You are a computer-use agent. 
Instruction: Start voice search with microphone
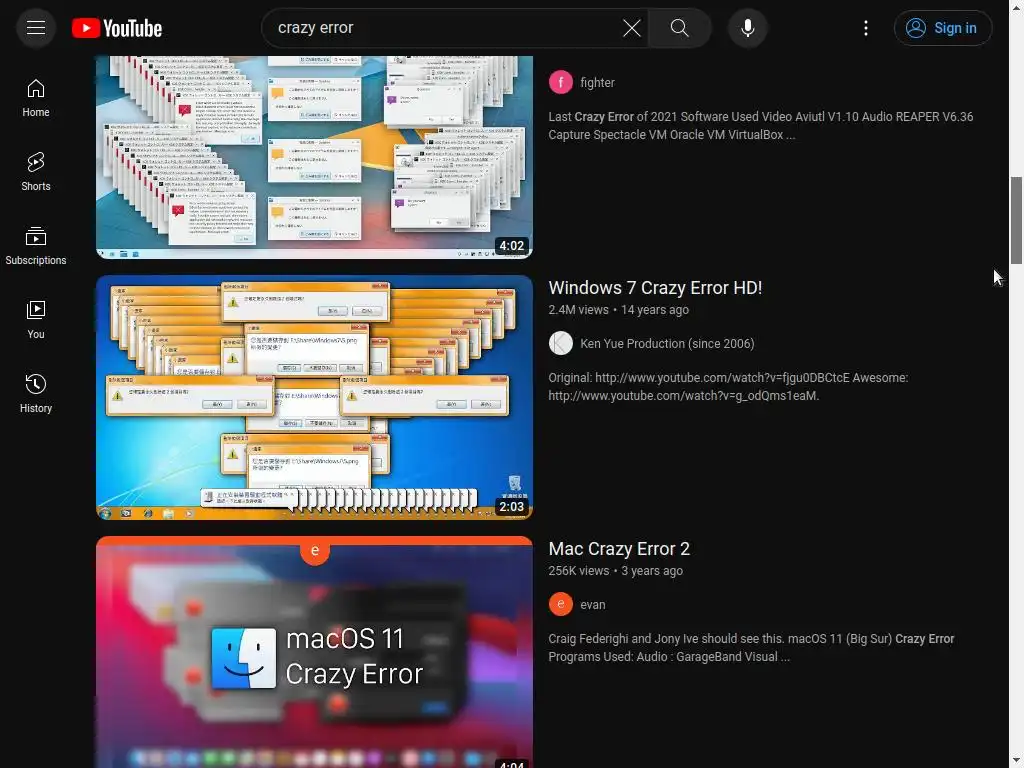tap(748, 28)
